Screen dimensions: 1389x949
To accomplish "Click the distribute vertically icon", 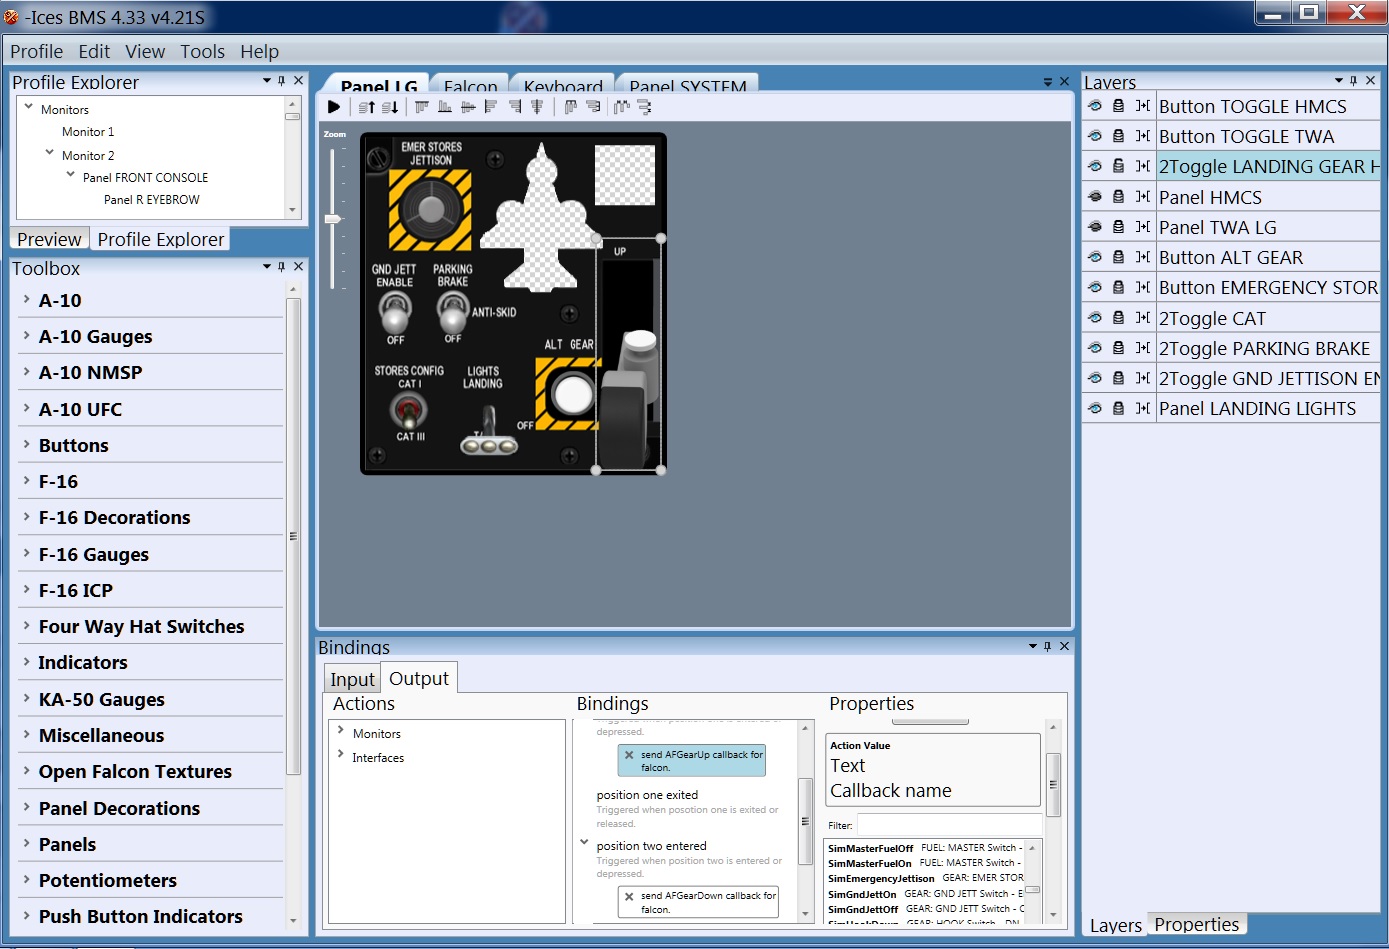I will coord(593,107).
